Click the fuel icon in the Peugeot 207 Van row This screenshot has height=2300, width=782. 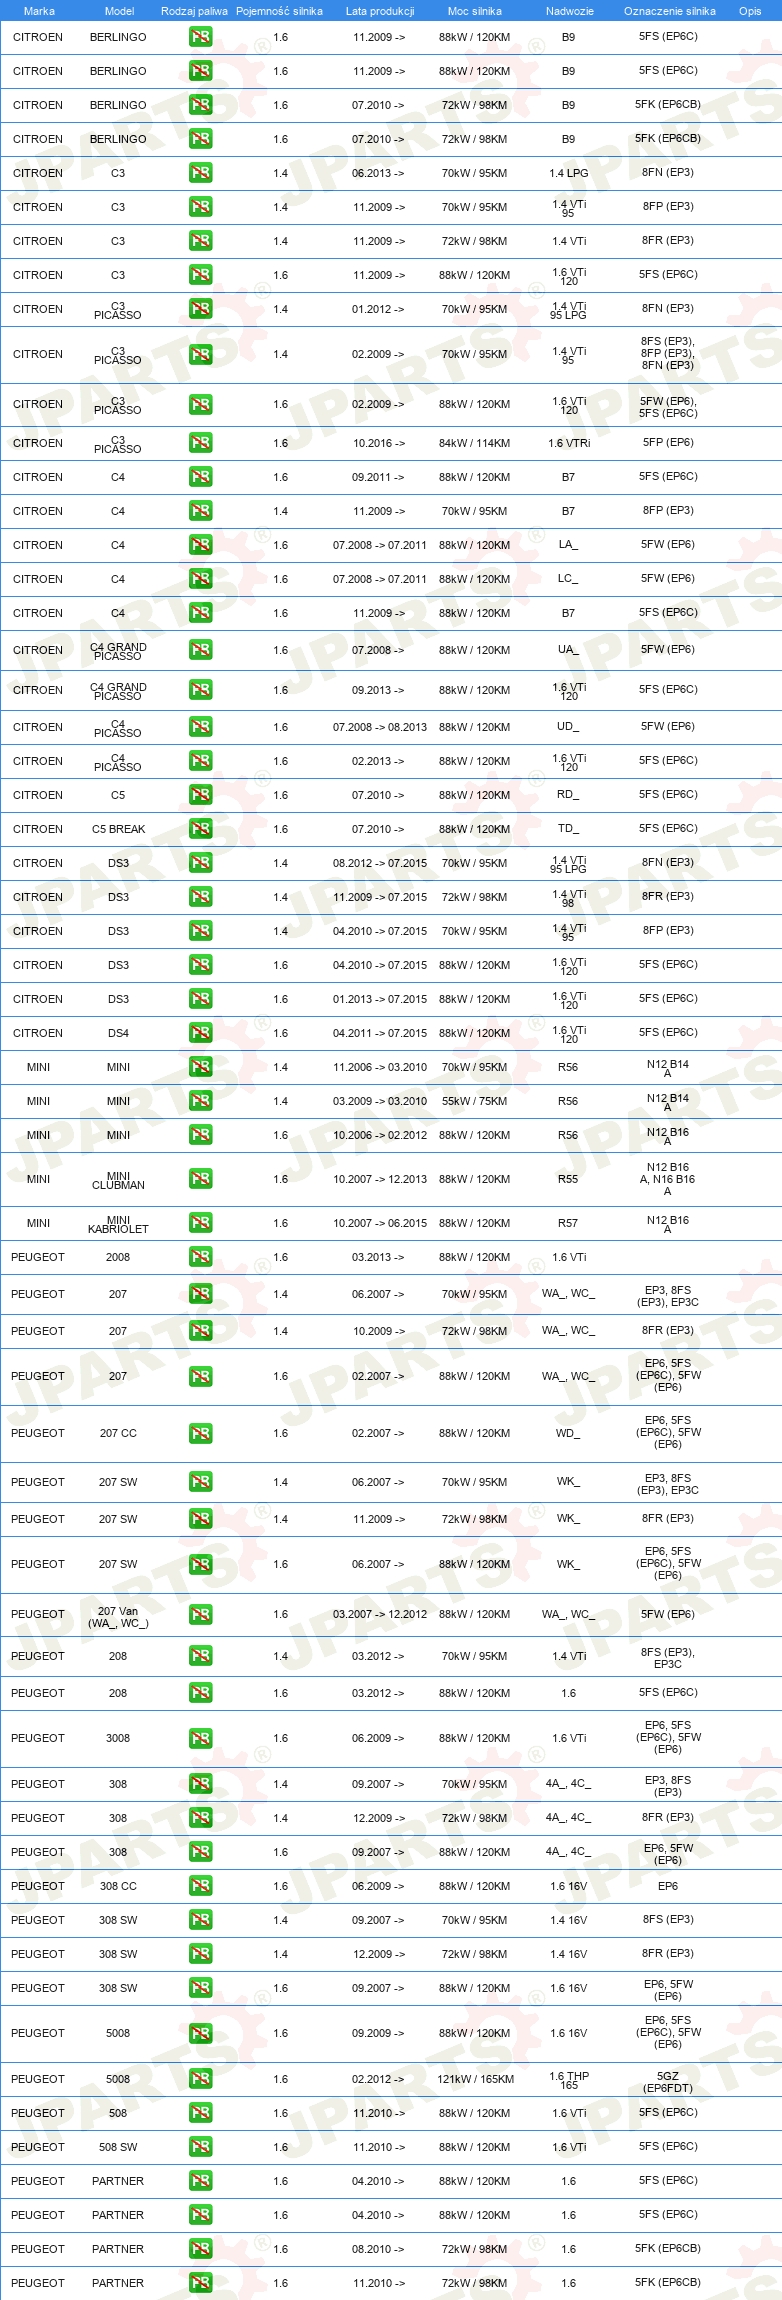pos(200,1614)
